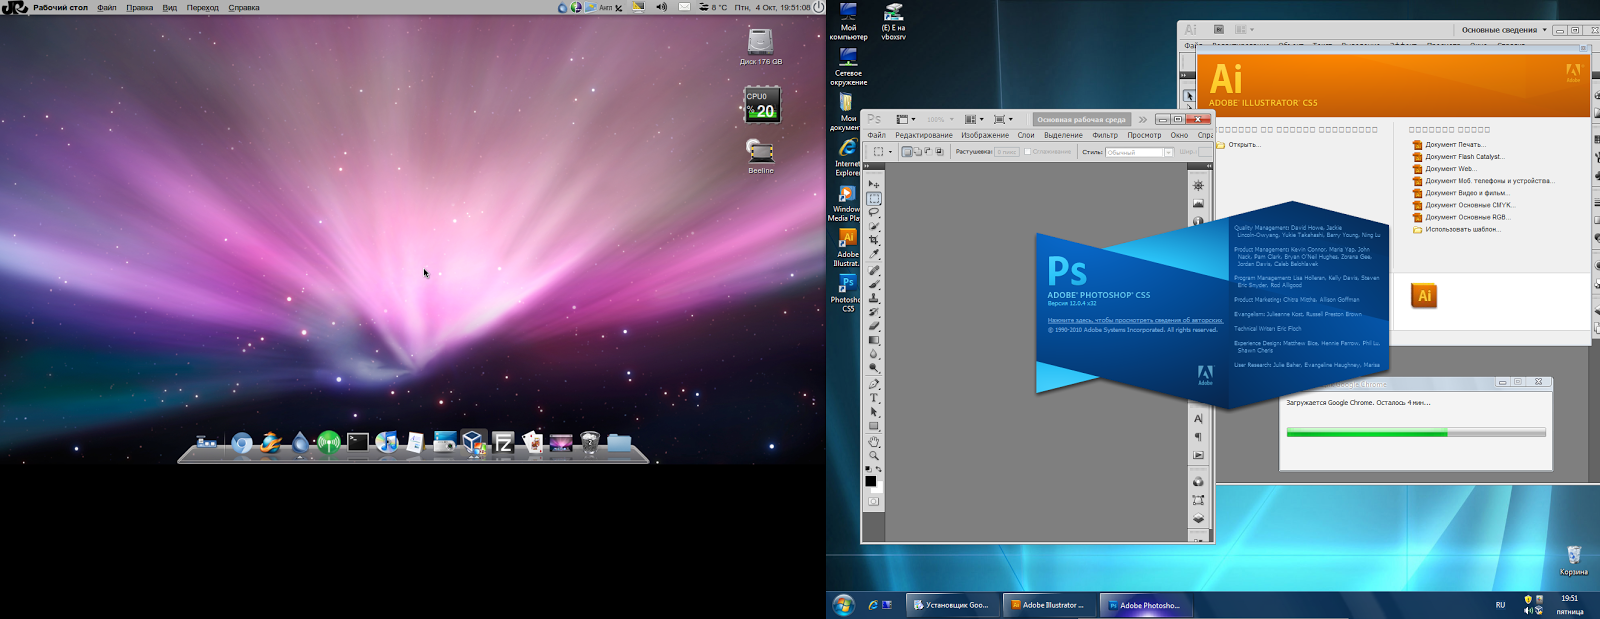Select the Gradient tool in Photoshop
1600x619 pixels.
click(874, 340)
